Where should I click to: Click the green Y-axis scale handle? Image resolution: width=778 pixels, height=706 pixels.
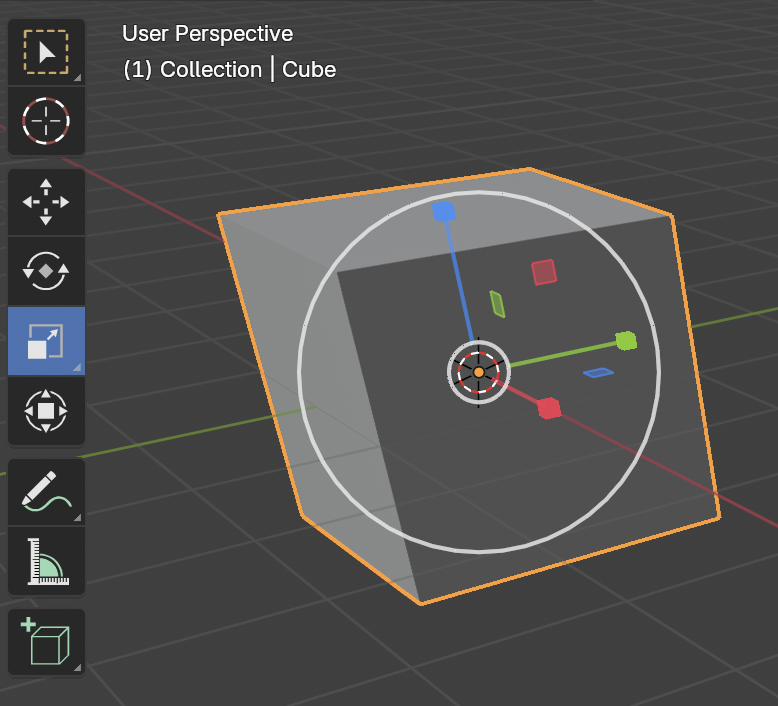626,341
